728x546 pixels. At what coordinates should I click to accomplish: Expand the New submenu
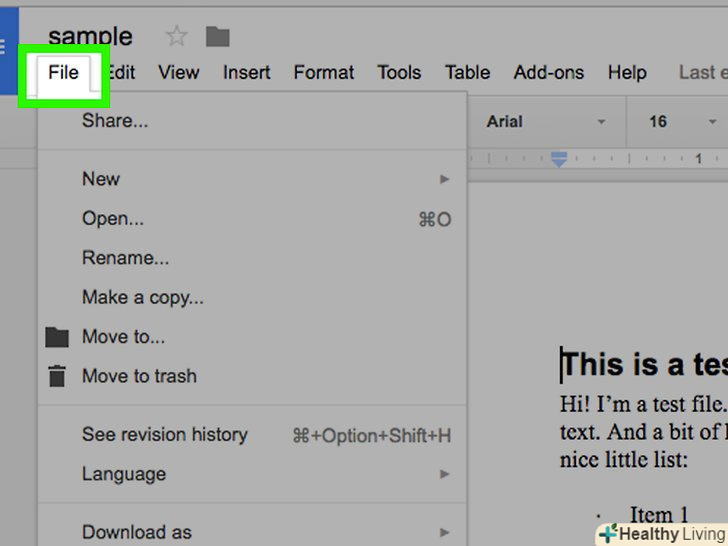click(252, 179)
